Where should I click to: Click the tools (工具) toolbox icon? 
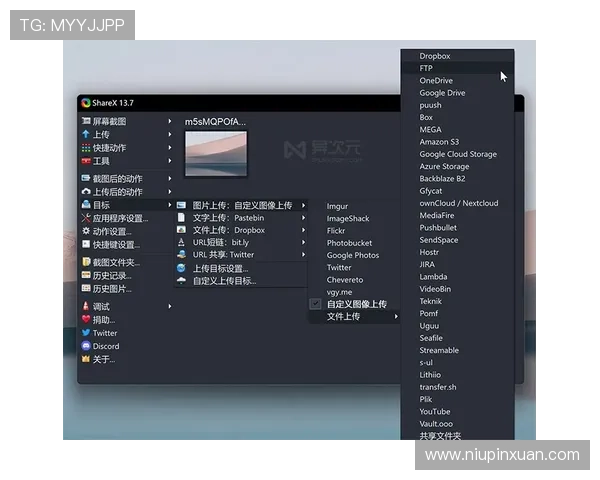click(x=86, y=161)
